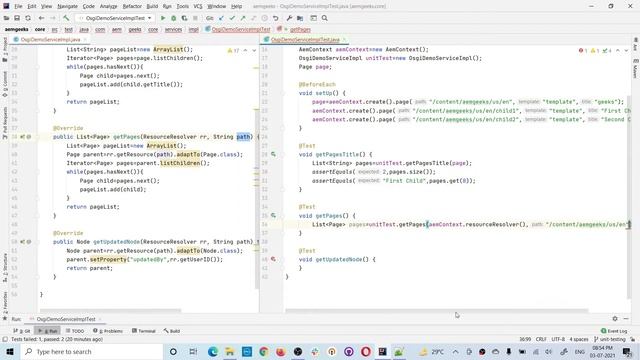Toggle the Commit tool window on left stripe
Screen dimensions: 640x360
(5, 84)
